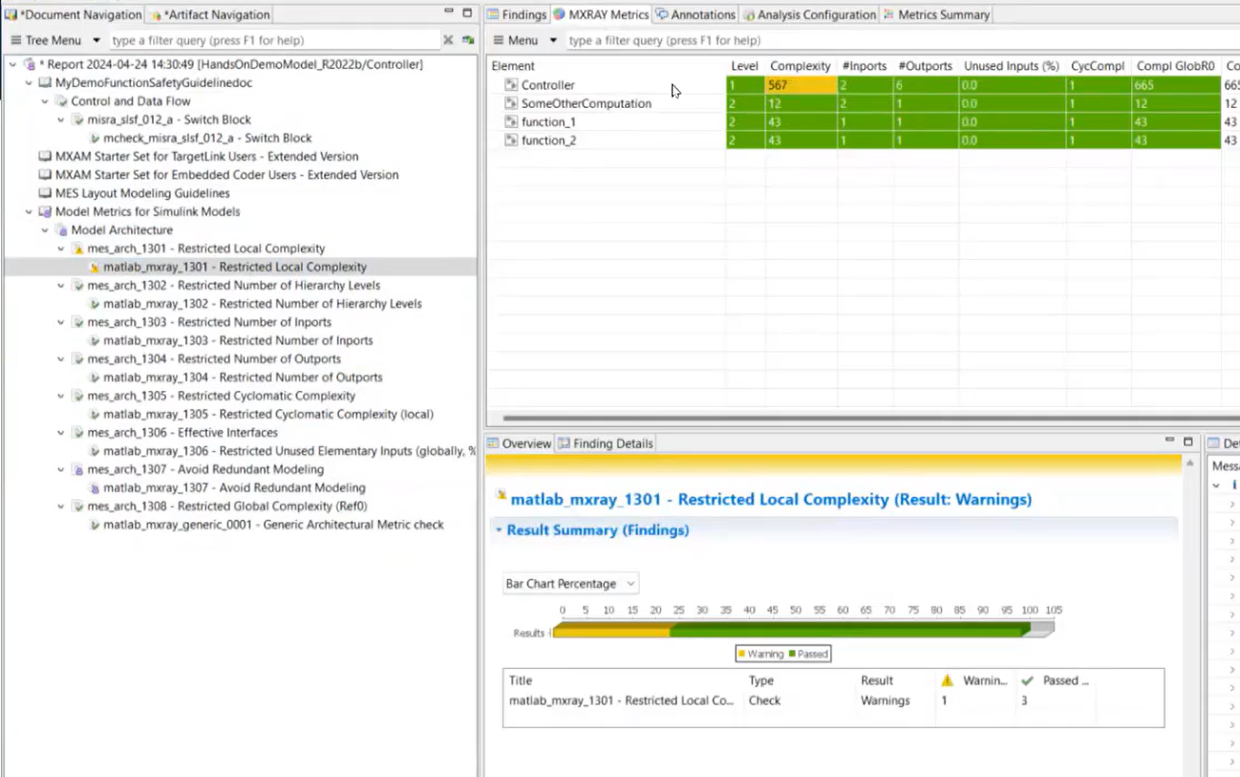Open the metrics Menu dropdown arrow
This screenshot has height=777, width=1240.
[553, 40]
